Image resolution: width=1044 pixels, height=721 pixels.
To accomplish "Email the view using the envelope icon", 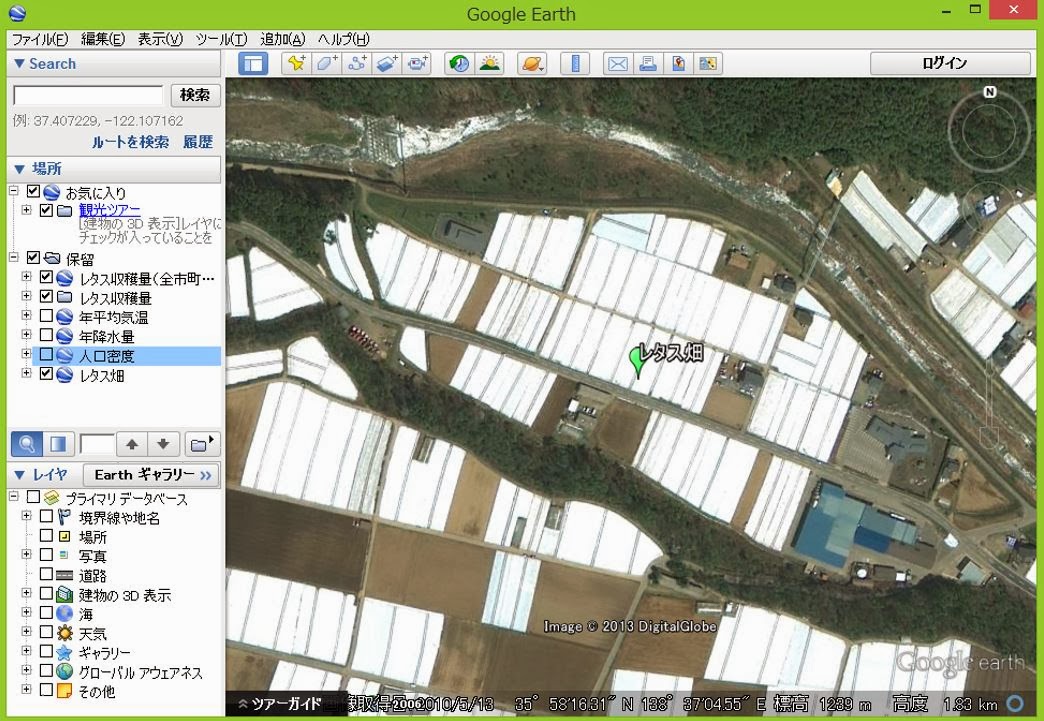I will coord(618,64).
